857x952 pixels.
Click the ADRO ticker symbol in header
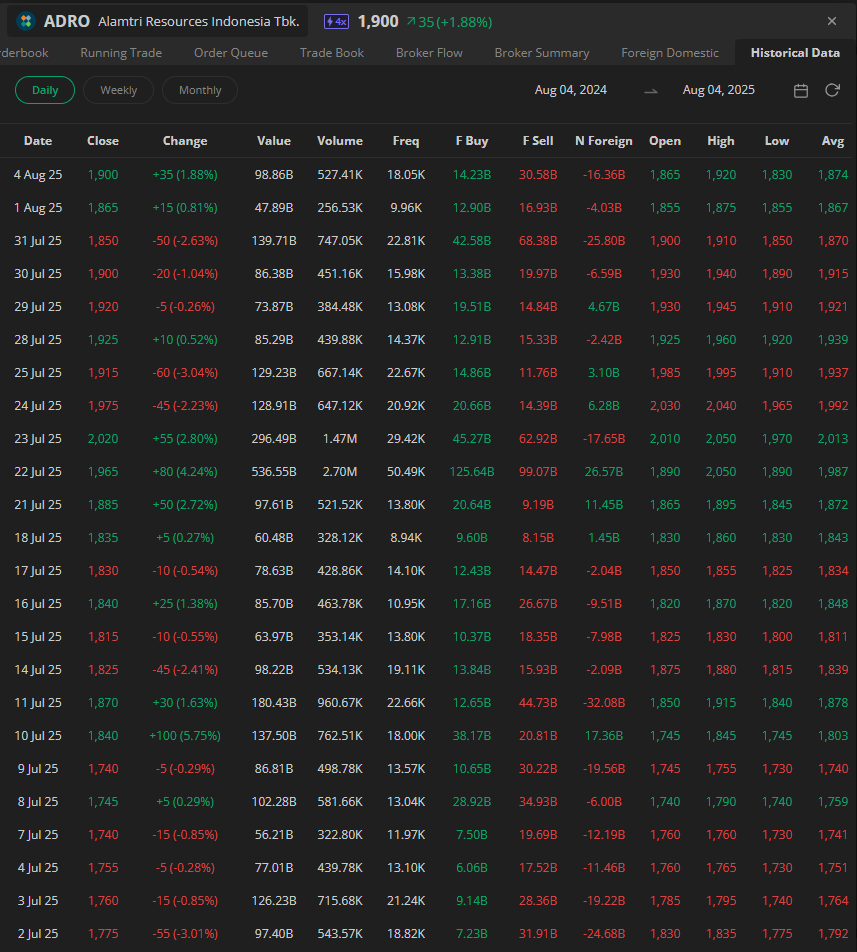[67, 21]
